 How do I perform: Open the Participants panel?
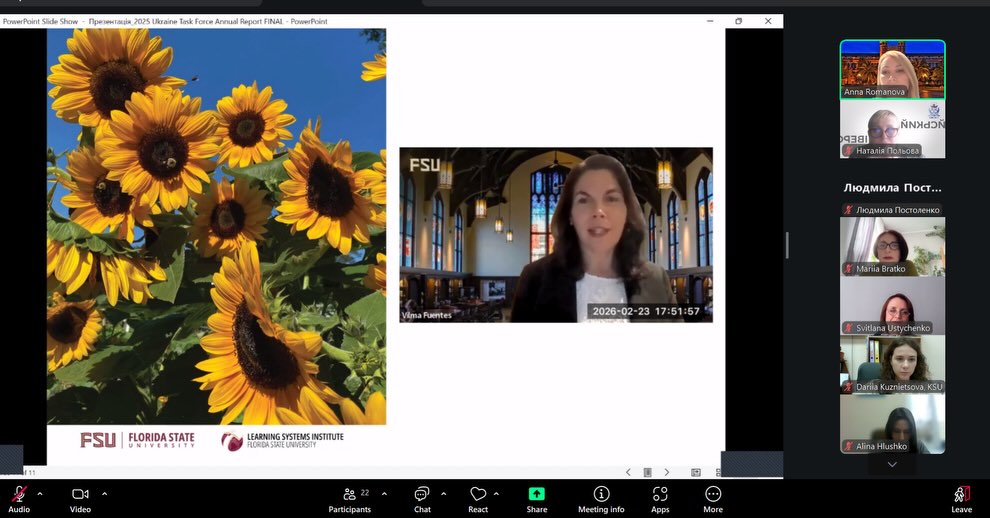[350, 495]
